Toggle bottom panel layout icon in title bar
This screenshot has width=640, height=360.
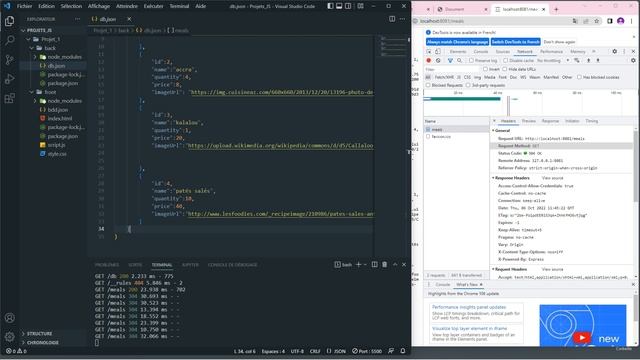(339, 6)
